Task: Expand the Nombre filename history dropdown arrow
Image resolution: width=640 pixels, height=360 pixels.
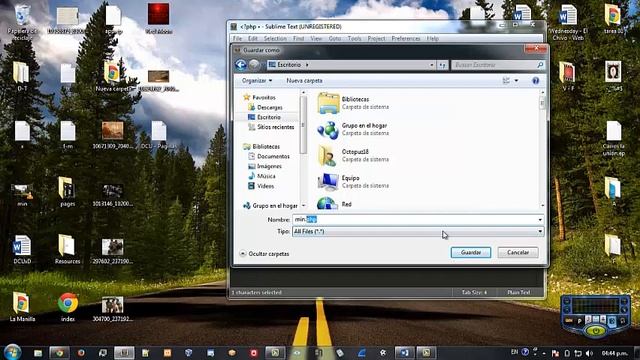Action: [540, 220]
